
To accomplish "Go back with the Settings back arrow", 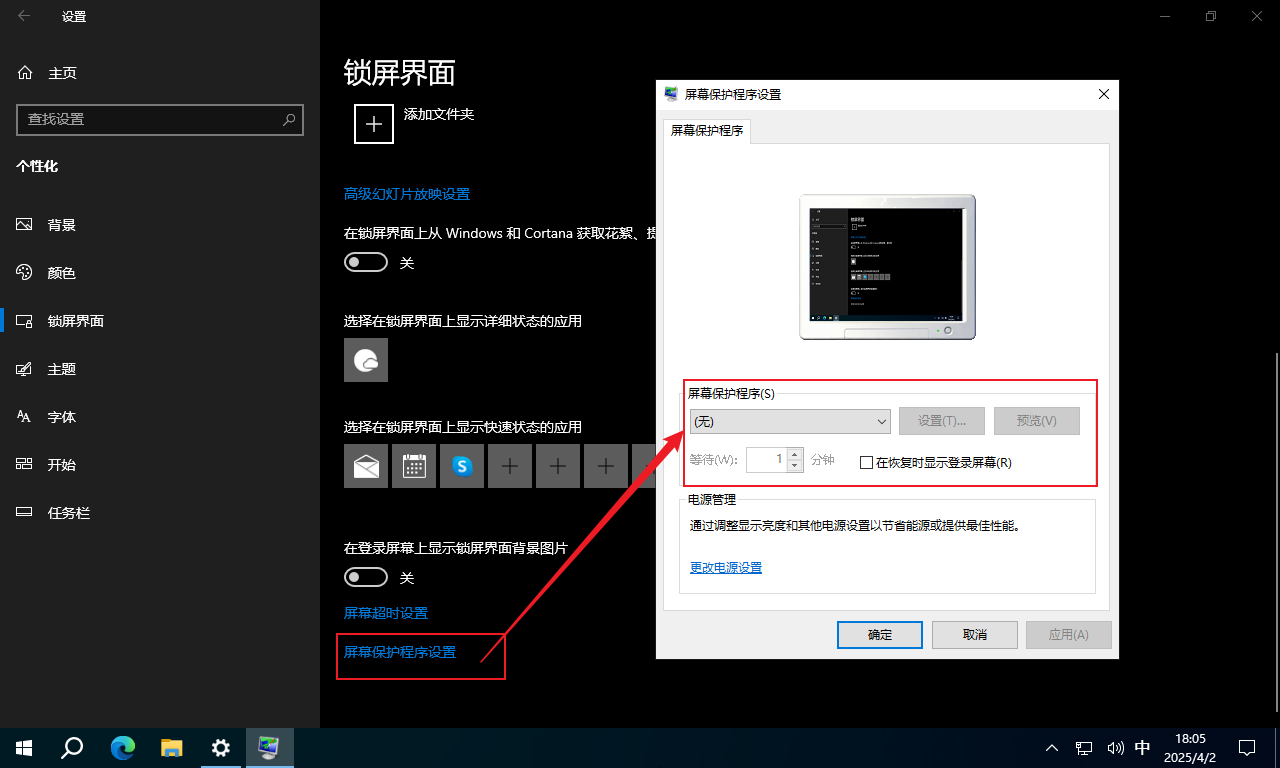I will point(24,16).
